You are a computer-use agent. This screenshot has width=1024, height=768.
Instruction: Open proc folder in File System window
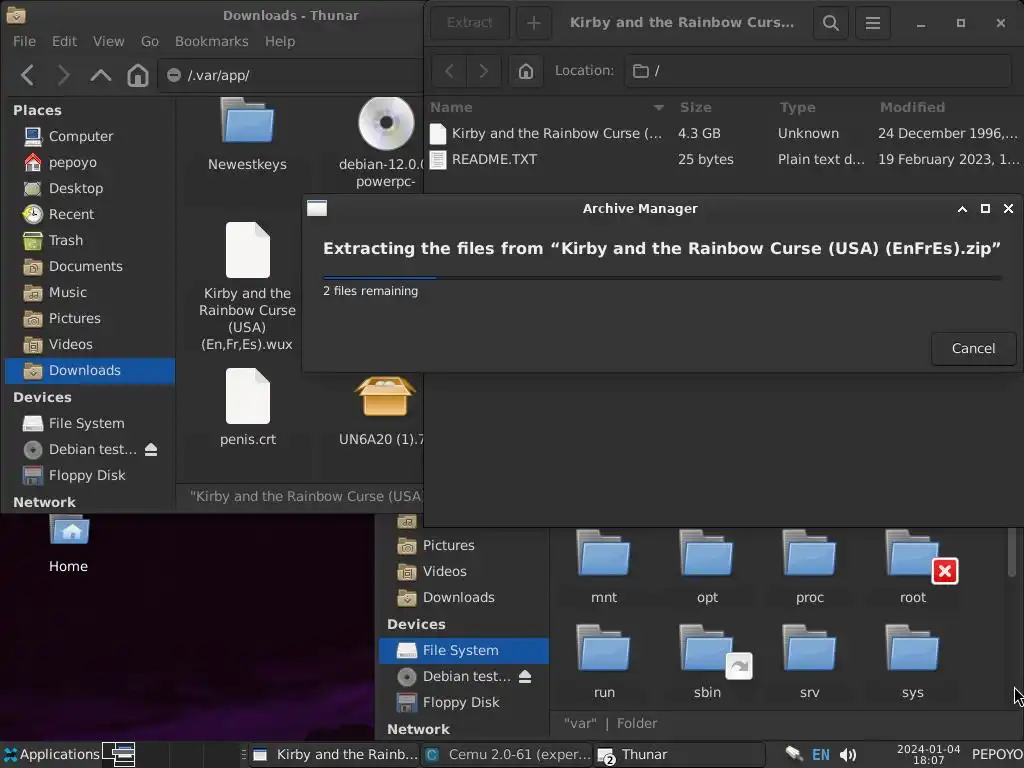coord(810,567)
